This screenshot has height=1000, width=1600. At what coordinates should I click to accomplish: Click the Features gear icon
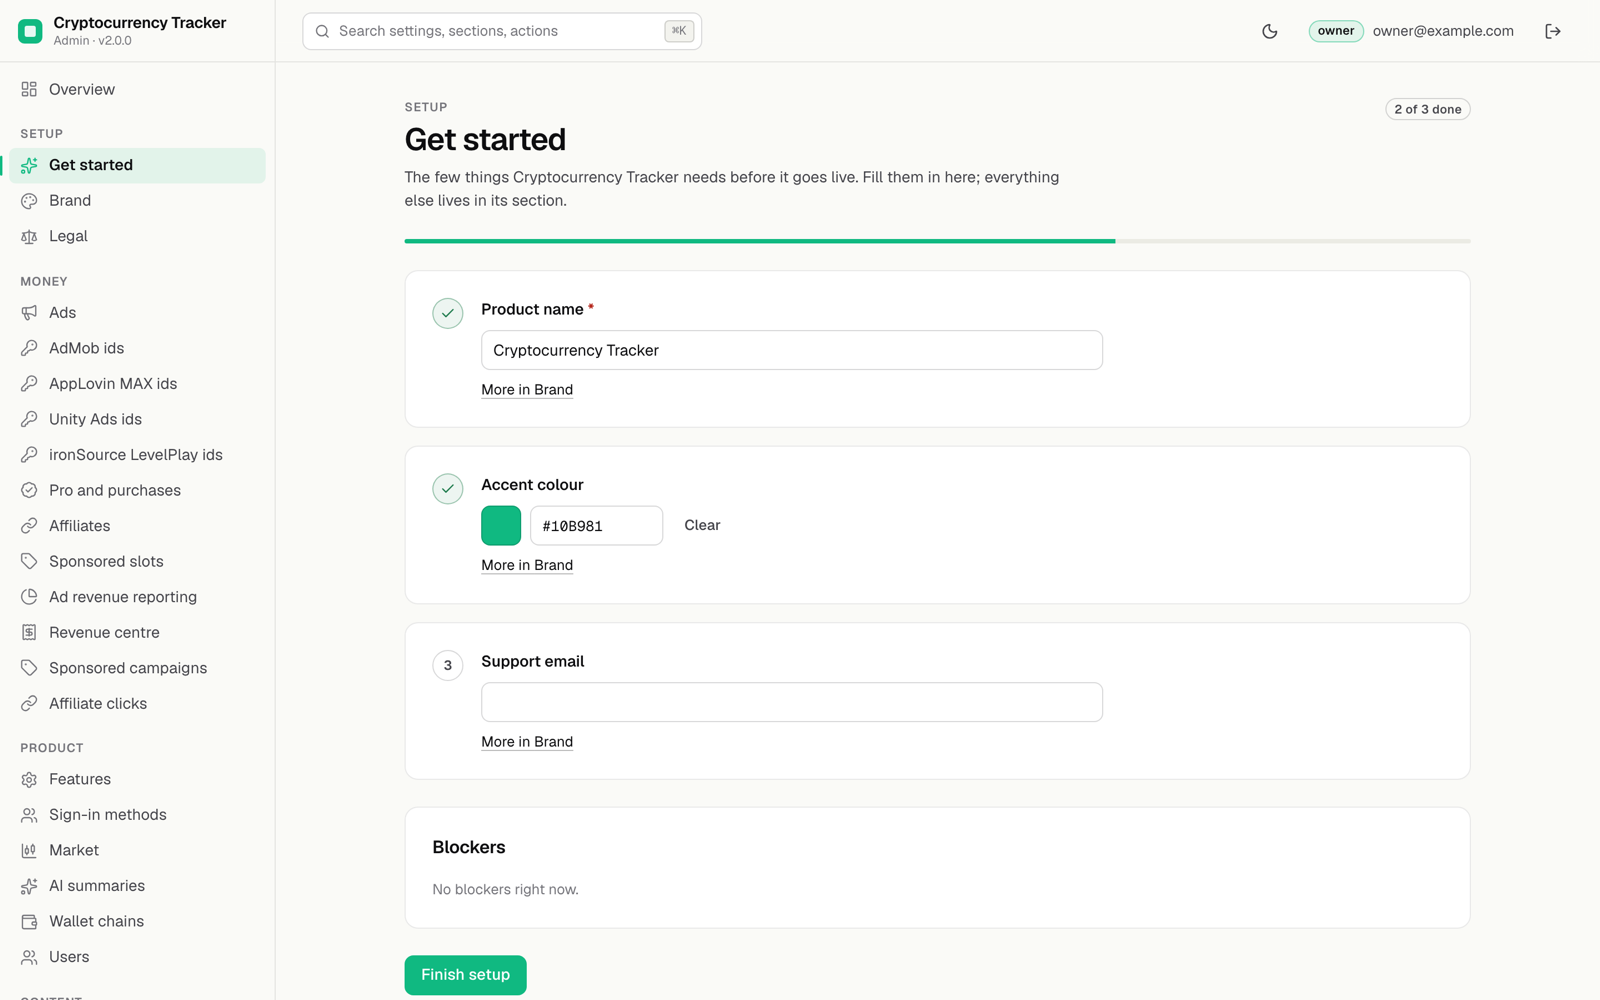pyautogui.click(x=29, y=779)
